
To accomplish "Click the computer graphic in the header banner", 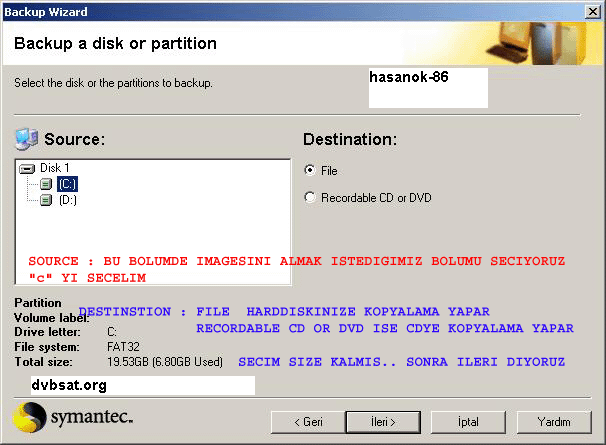I will (x=539, y=43).
